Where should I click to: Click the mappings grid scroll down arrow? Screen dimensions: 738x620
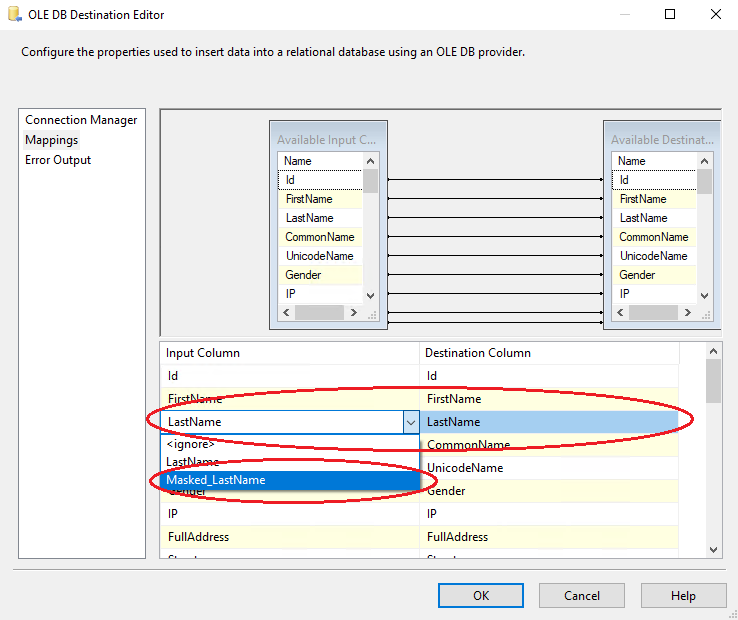point(713,549)
